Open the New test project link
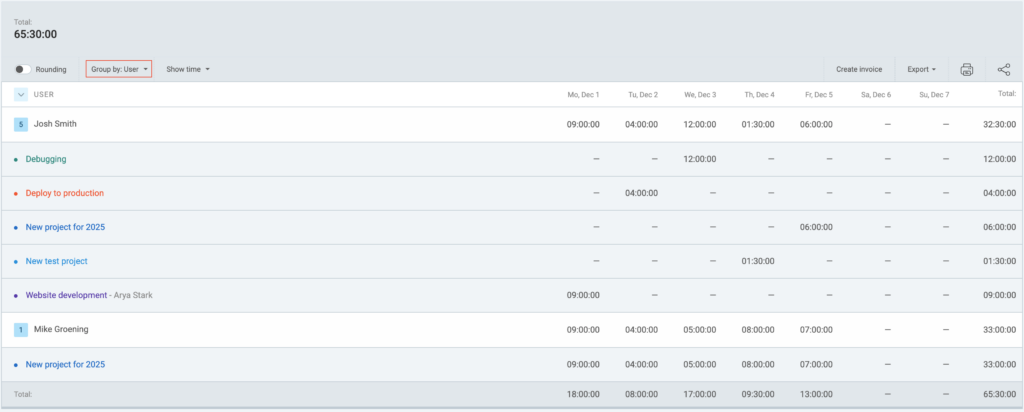1024x412 pixels. click(57, 261)
